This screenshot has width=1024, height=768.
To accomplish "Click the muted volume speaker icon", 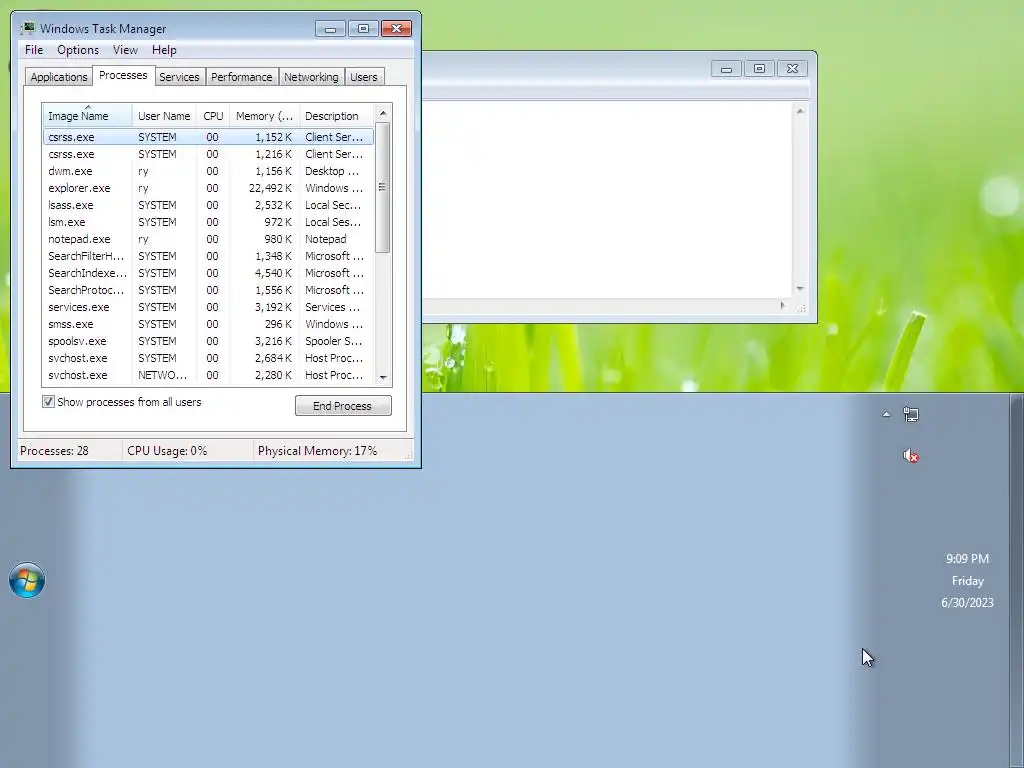I will [x=911, y=456].
